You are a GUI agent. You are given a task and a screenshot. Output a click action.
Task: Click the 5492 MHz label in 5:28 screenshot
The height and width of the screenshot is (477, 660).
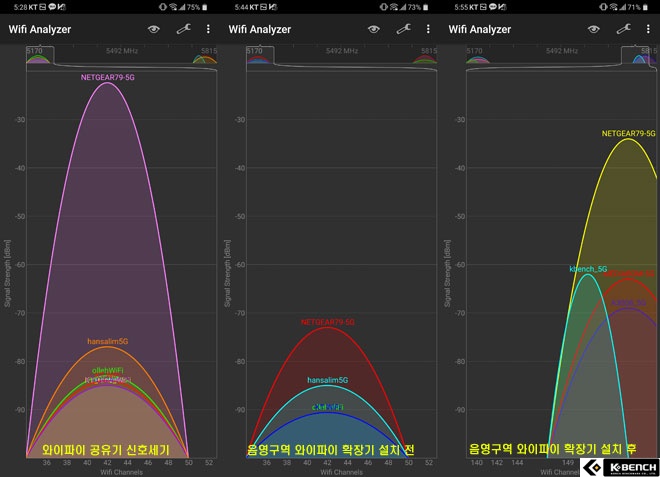coord(122,51)
